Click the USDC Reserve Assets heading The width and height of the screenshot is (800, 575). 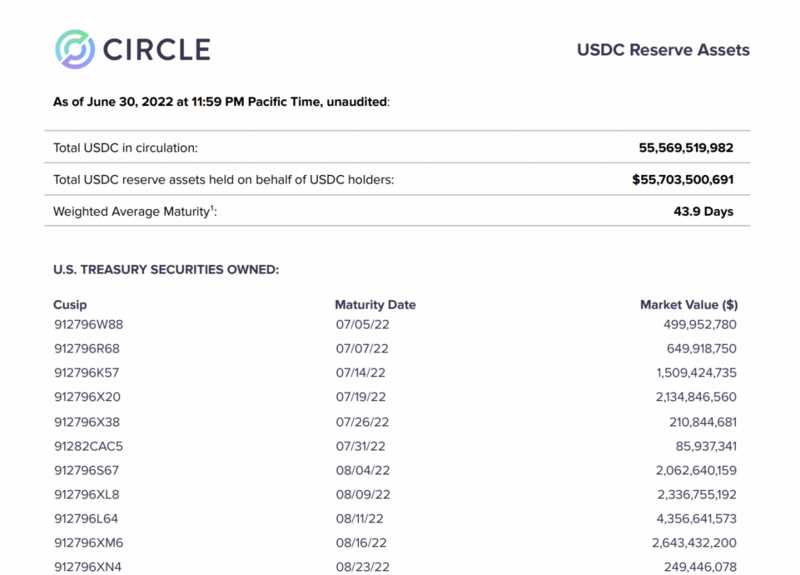(662, 50)
